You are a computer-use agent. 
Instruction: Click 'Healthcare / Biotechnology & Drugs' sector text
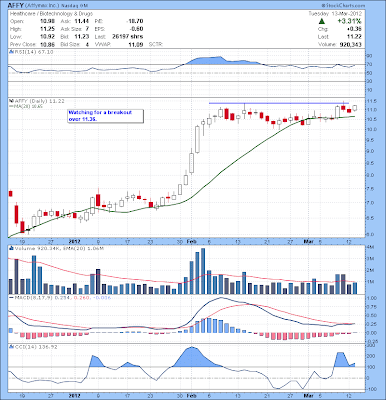coord(51,14)
